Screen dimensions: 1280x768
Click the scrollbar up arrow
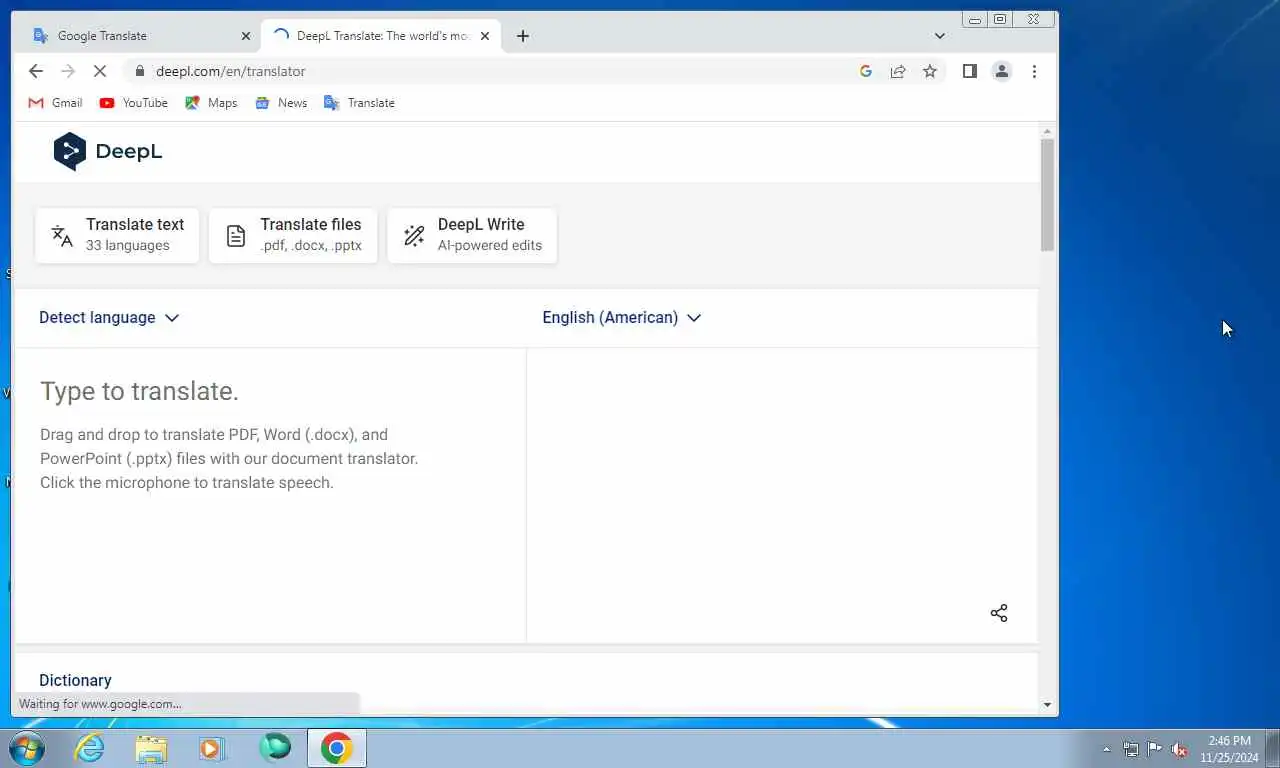1047,131
